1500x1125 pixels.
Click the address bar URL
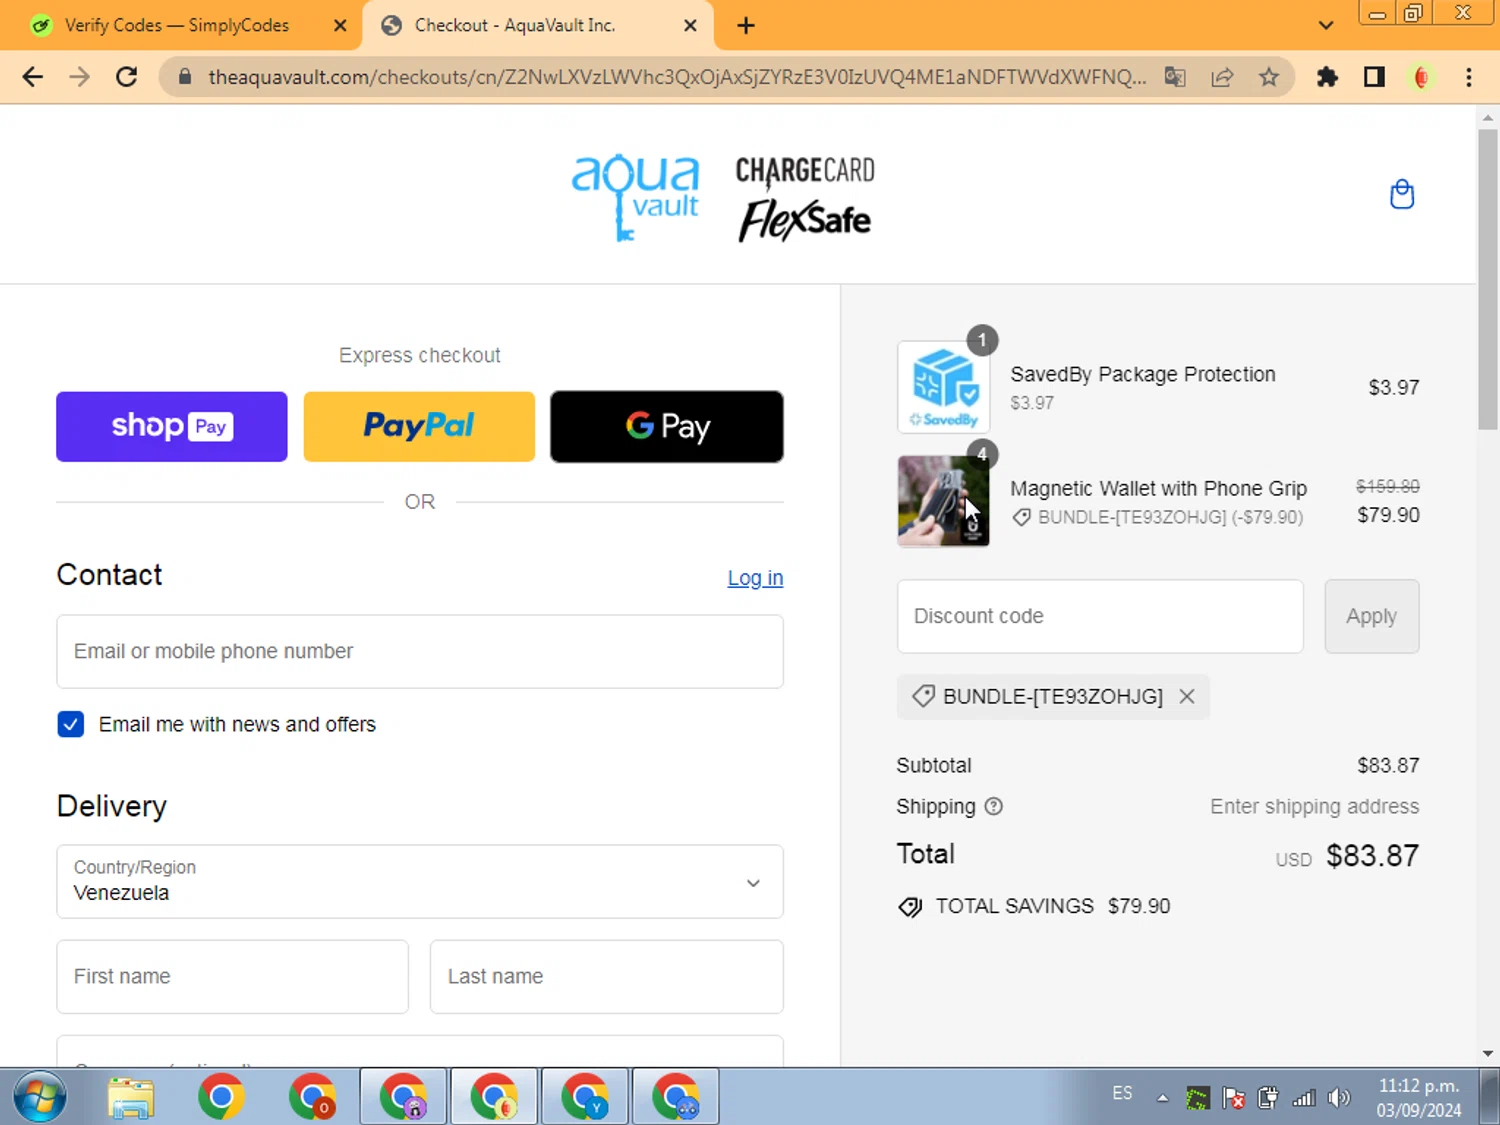coord(677,77)
